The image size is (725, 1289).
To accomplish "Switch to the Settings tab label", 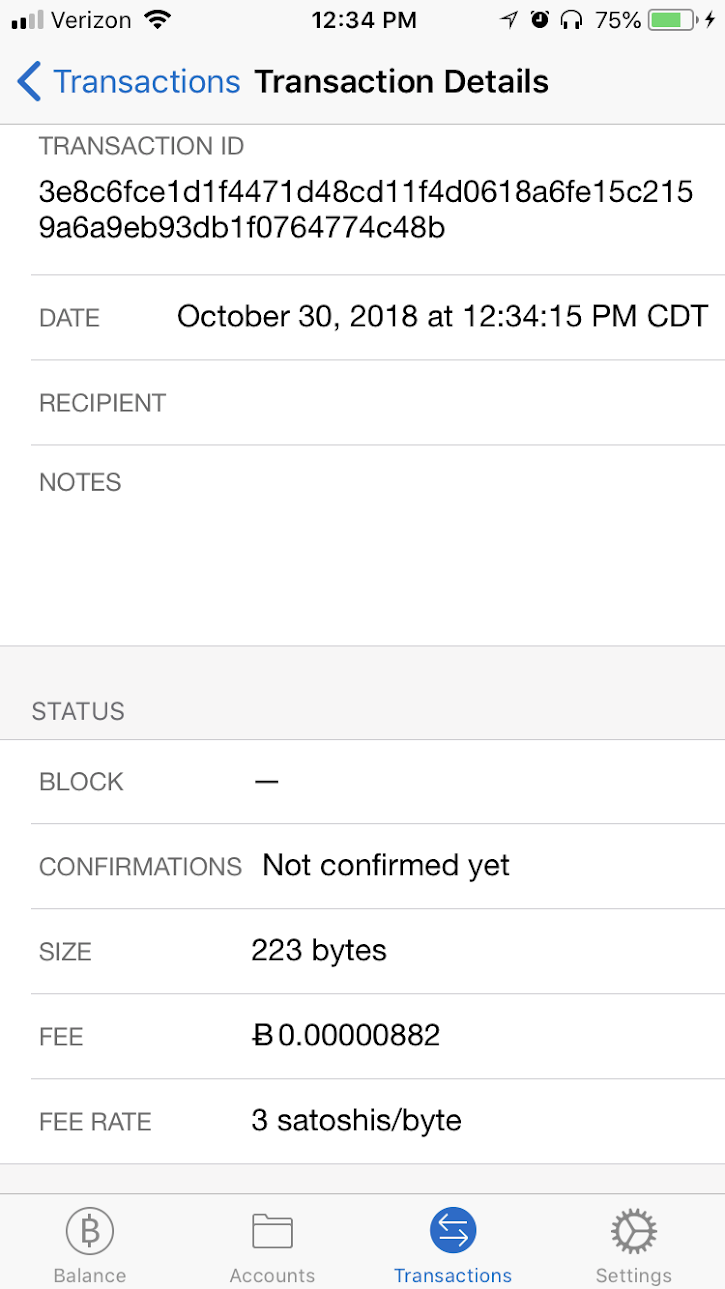I will (634, 1275).
